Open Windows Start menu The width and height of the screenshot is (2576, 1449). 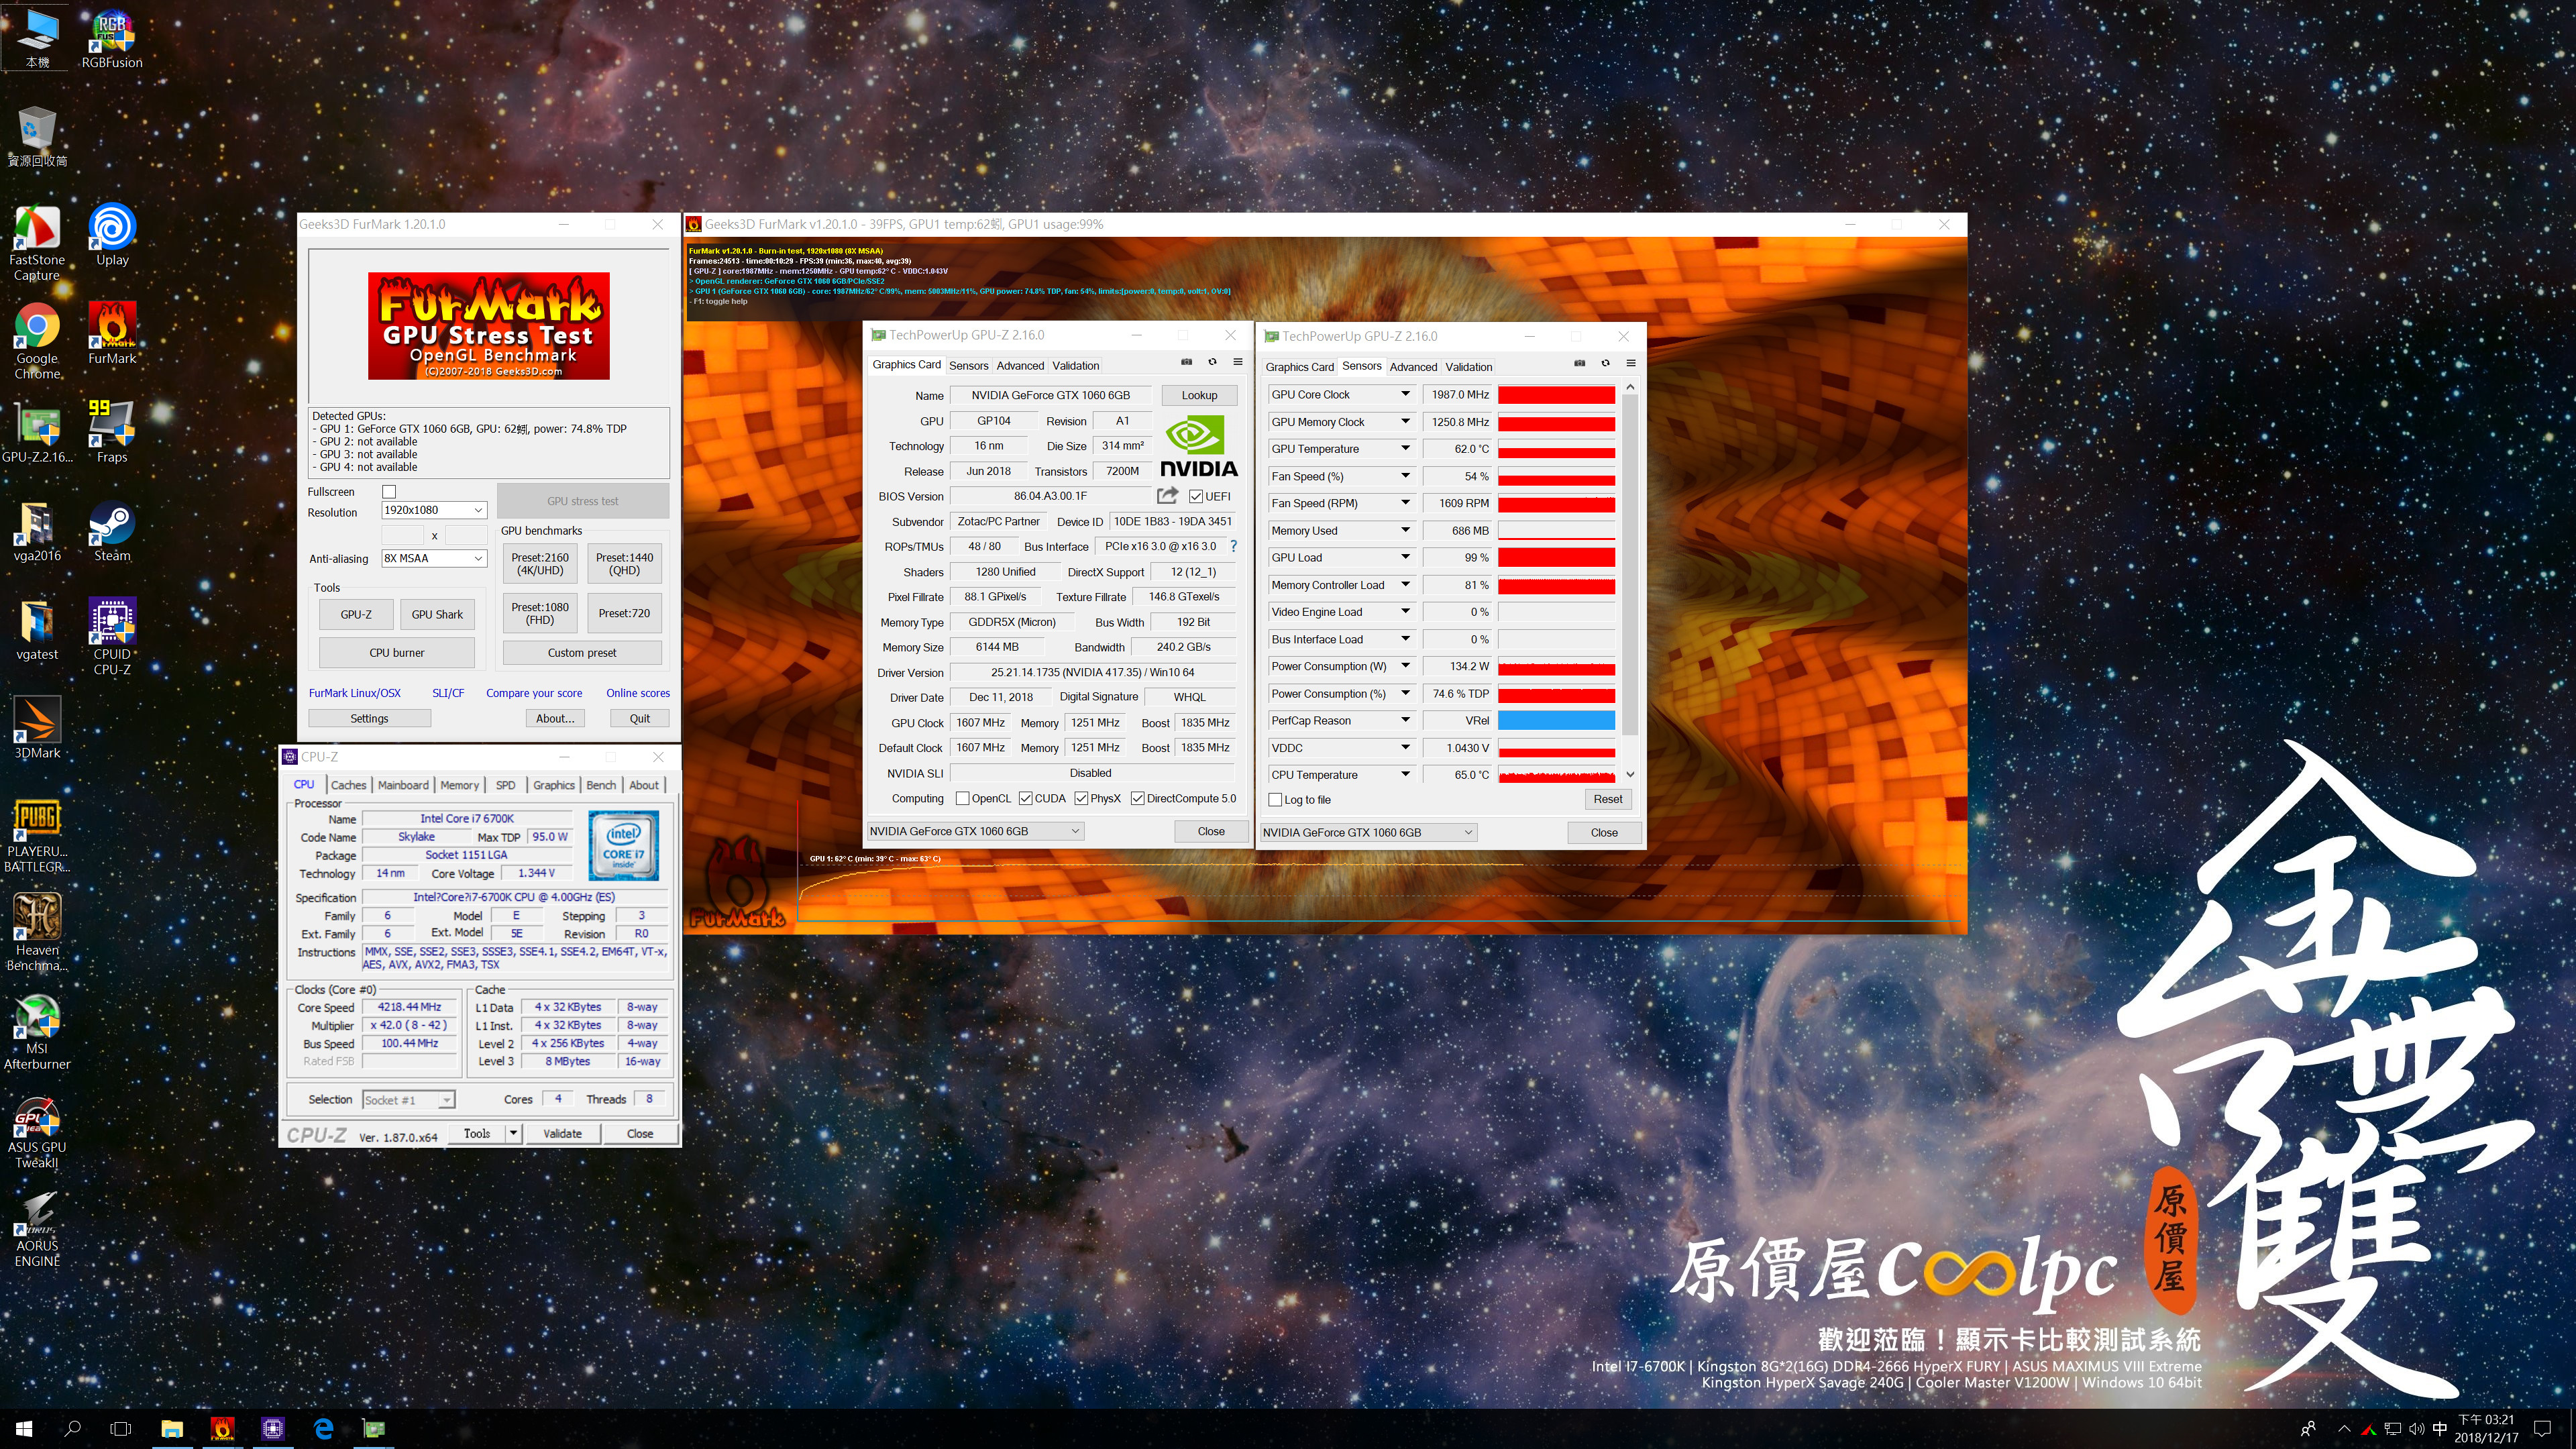pos(24,1428)
